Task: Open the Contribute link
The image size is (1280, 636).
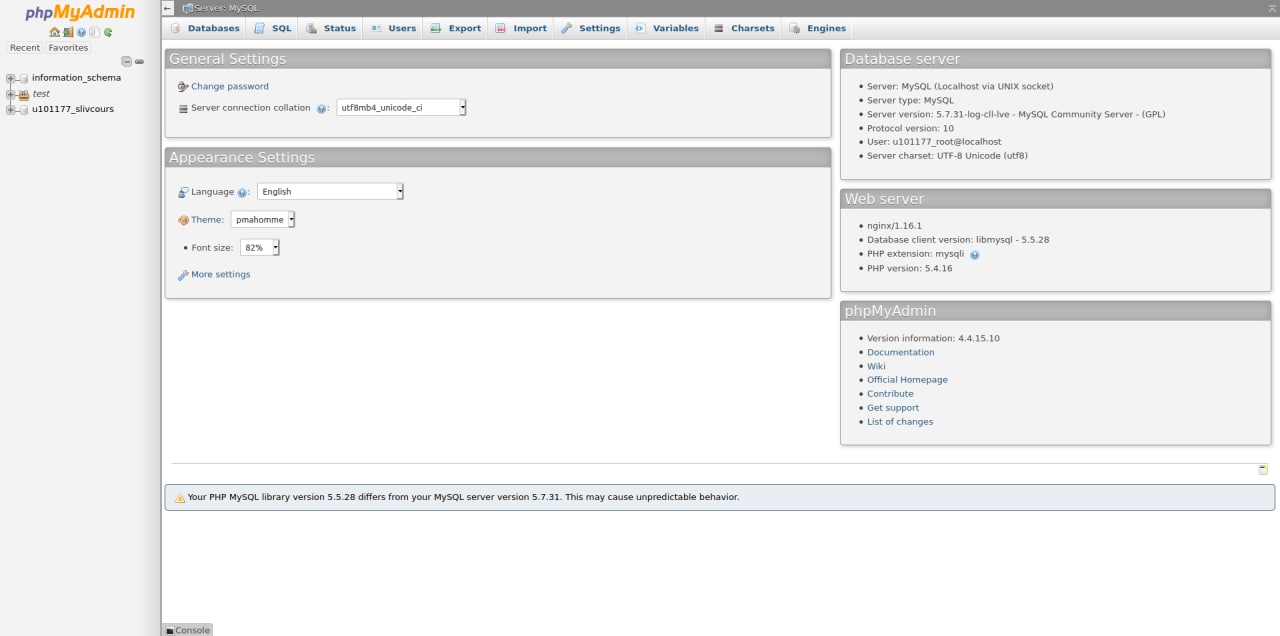Action: [890, 394]
